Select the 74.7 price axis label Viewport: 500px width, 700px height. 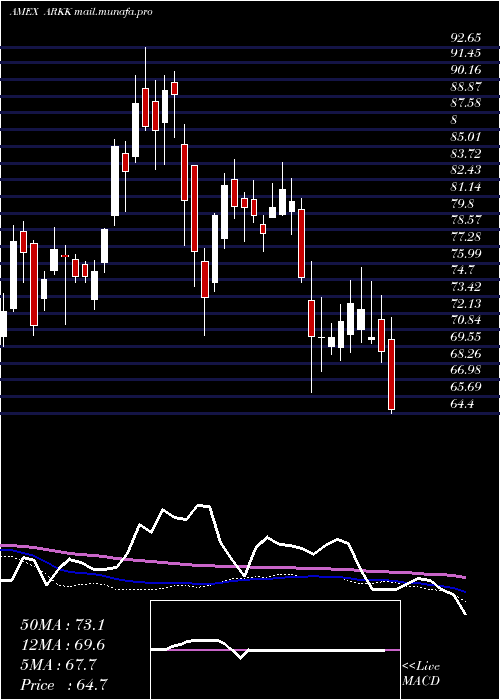coord(463,270)
